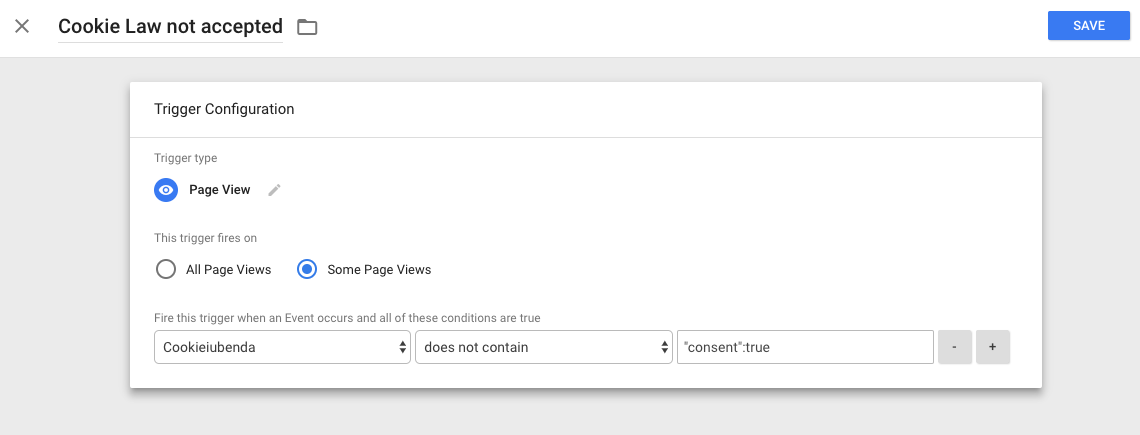The width and height of the screenshot is (1140, 435).
Task: Click the arrows on the Cookieiubenda select box
Action: [403, 347]
